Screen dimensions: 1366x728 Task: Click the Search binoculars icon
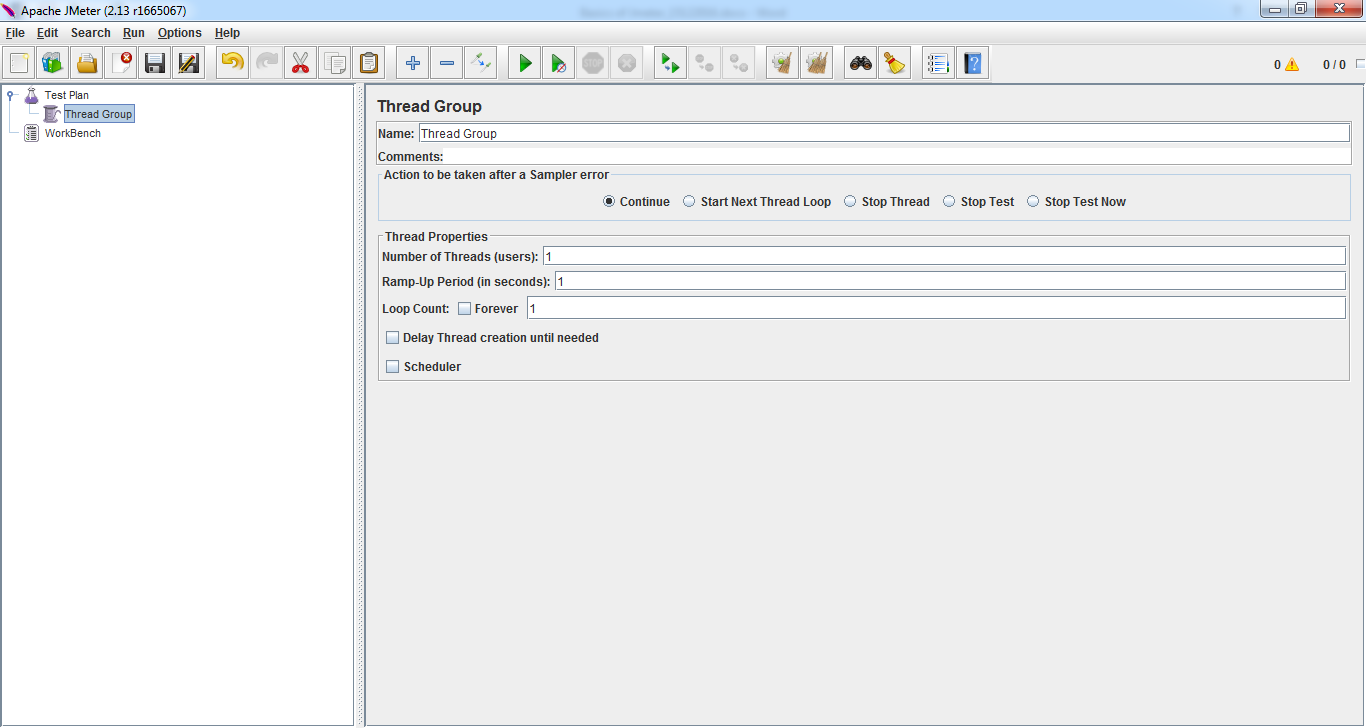coord(861,64)
